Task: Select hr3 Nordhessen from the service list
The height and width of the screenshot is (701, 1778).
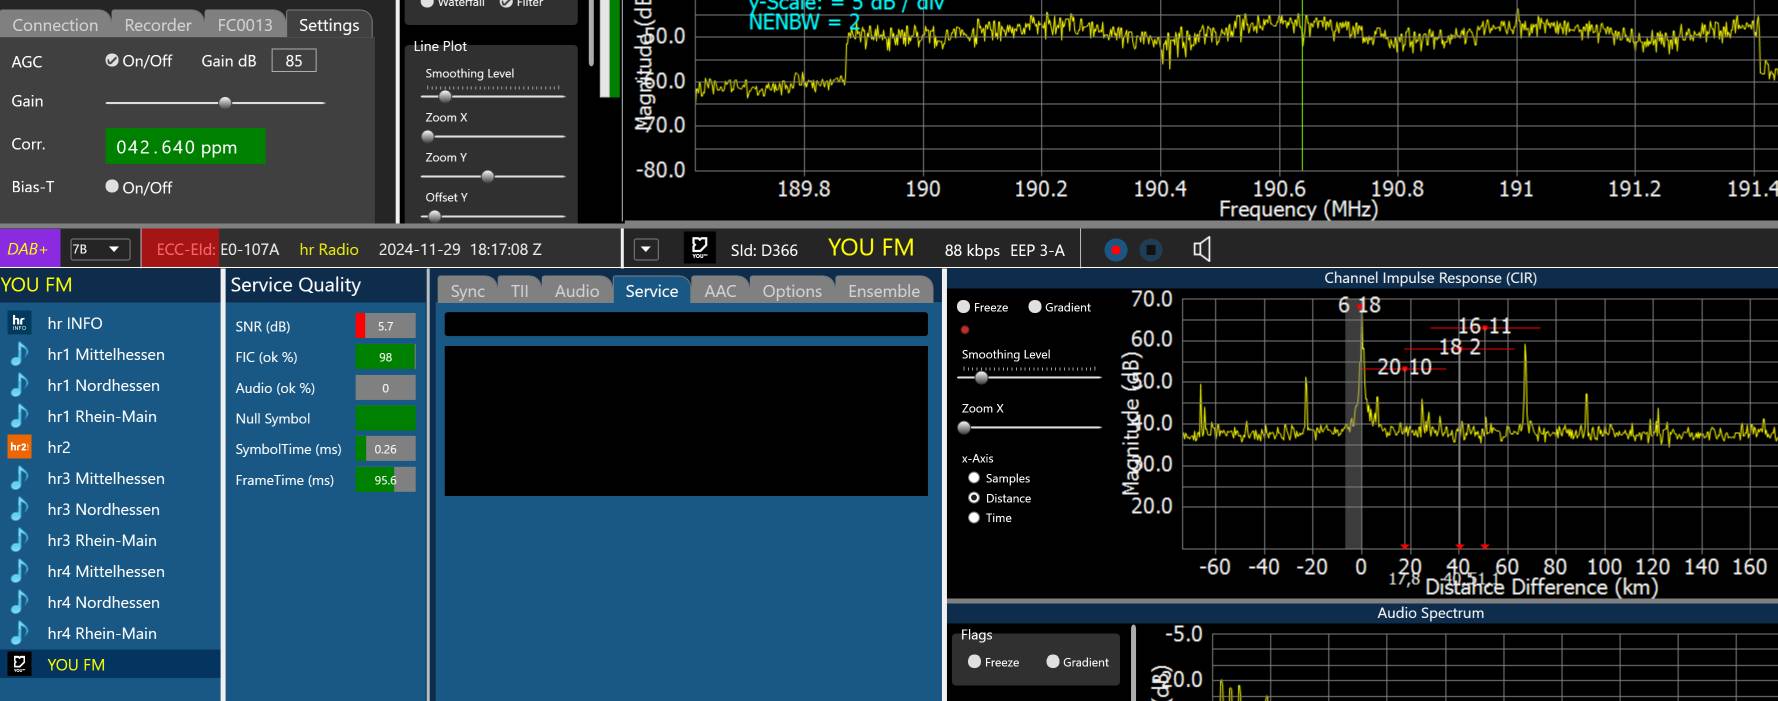Action: pyautogui.click(x=103, y=509)
